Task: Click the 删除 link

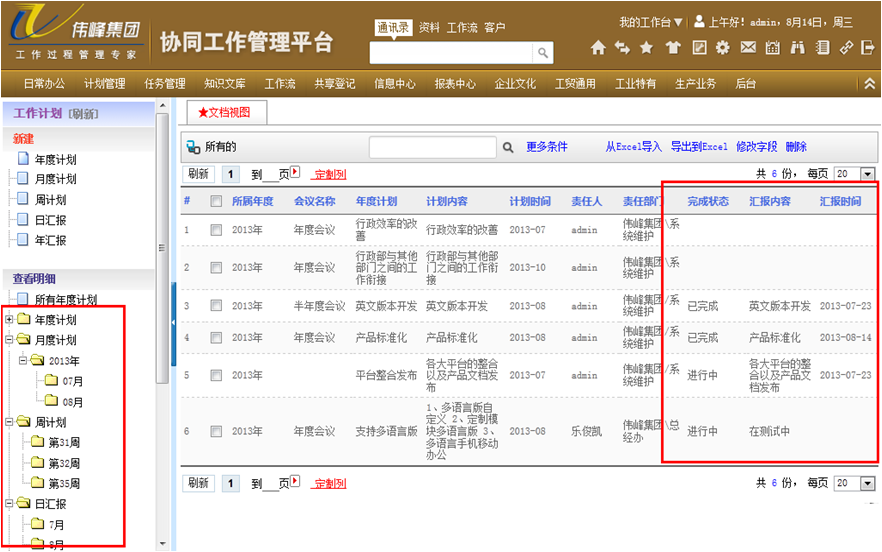Action: (796, 147)
